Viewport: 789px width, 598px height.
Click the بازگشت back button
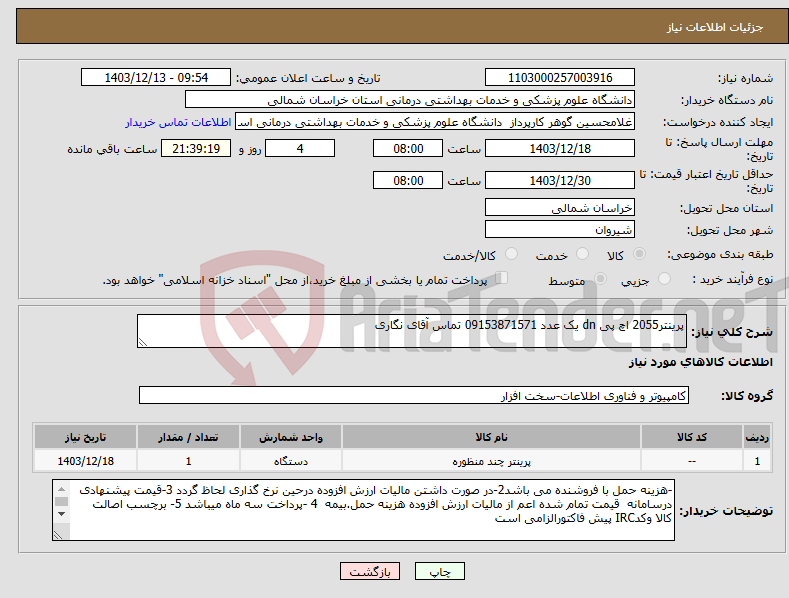(x=370, y=571)
